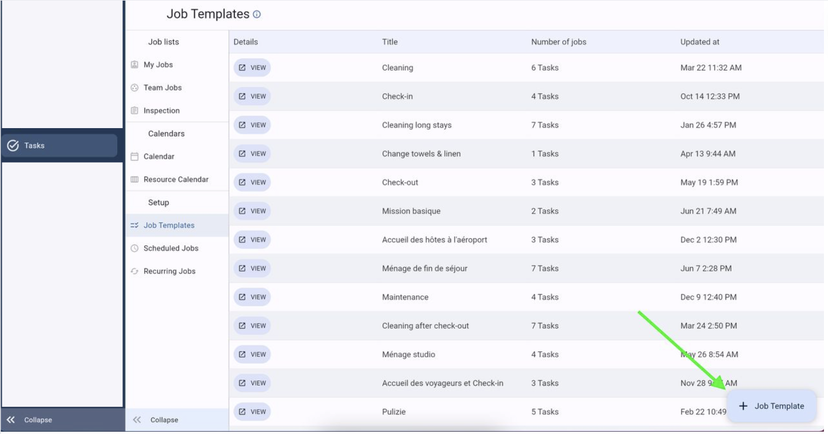The width and height of the screenshot is (828, 434).
Task: Click the '1 Tasks' cell for Change towels
Action: coord(544,154)
